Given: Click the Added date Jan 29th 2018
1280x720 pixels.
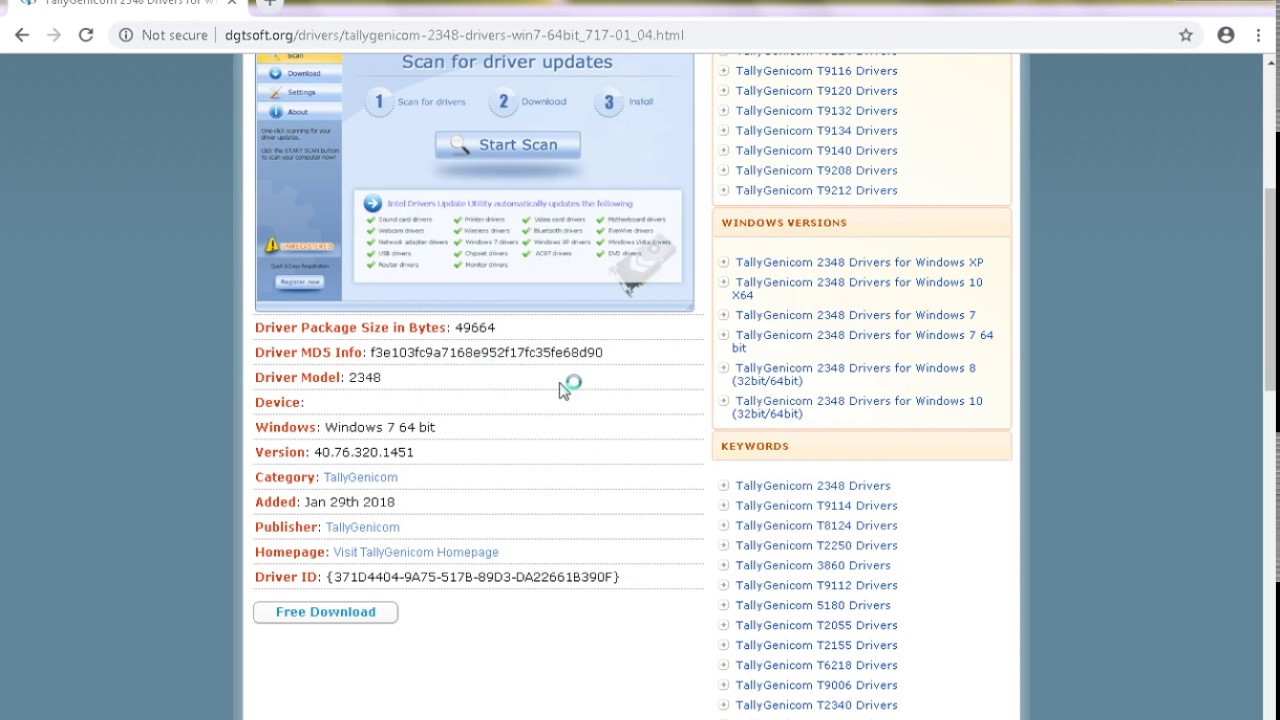Looking at the screenshot, I should click(x=350, y=503).
